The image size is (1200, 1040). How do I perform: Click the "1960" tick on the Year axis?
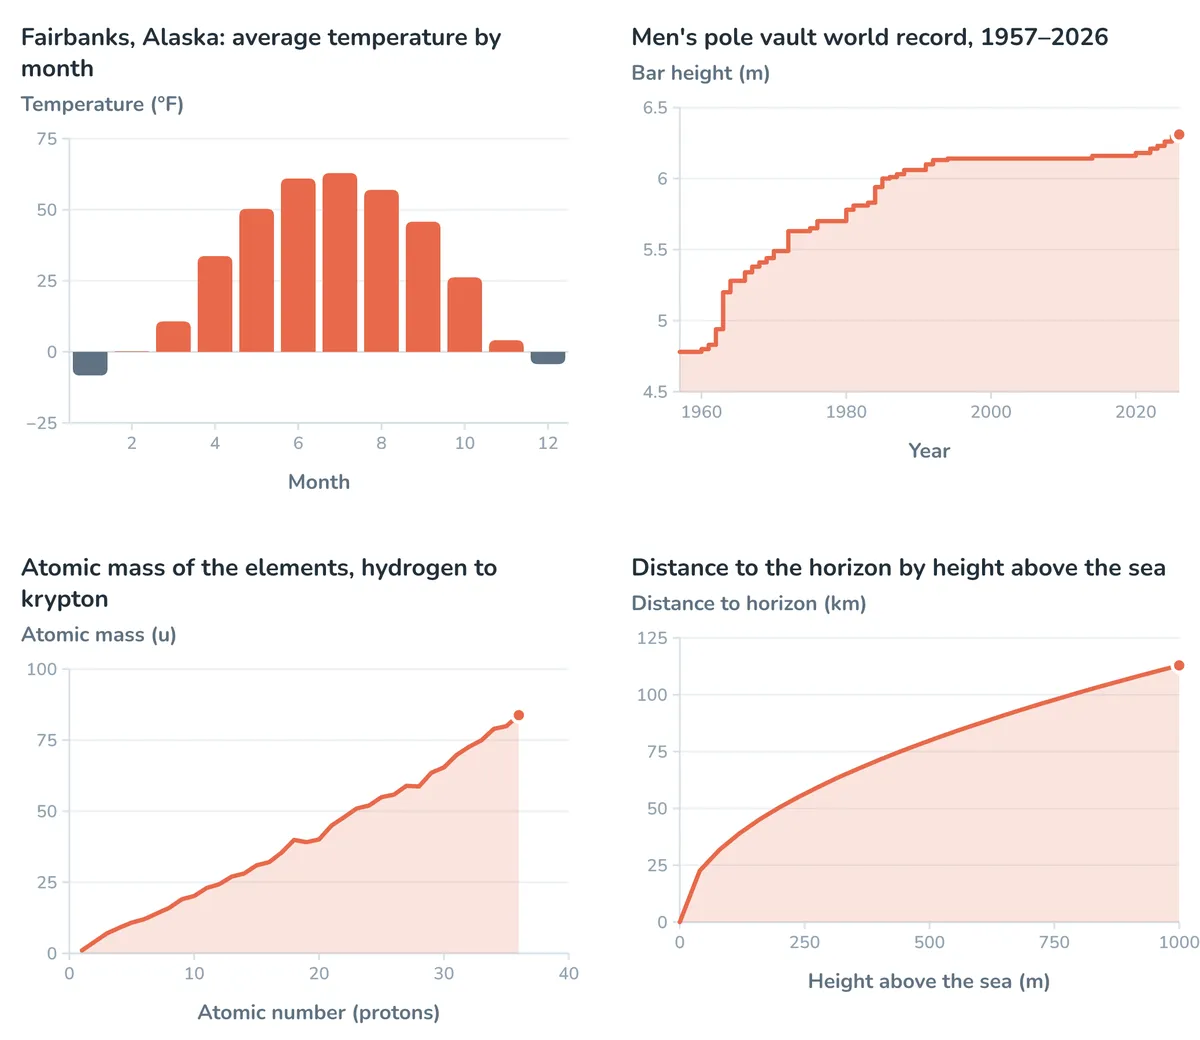(701, 412)
